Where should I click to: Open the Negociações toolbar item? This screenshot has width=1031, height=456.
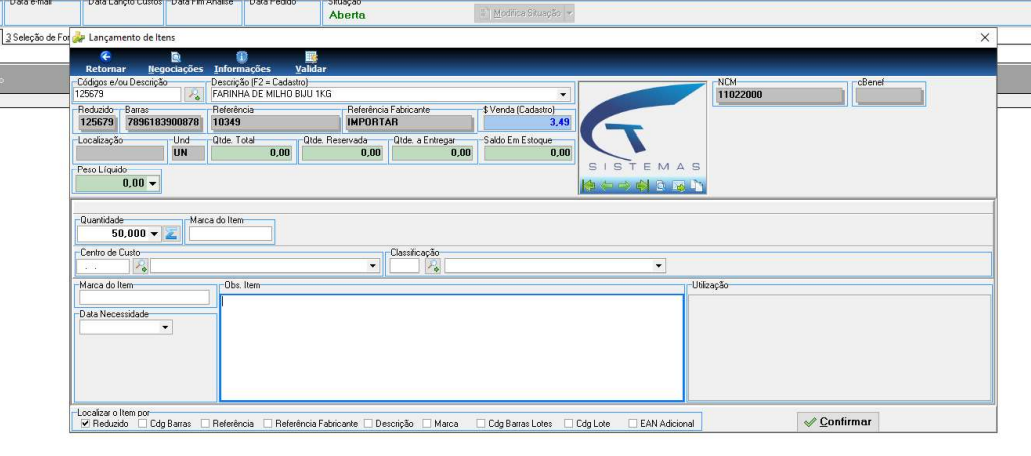[x=176, y=62]
